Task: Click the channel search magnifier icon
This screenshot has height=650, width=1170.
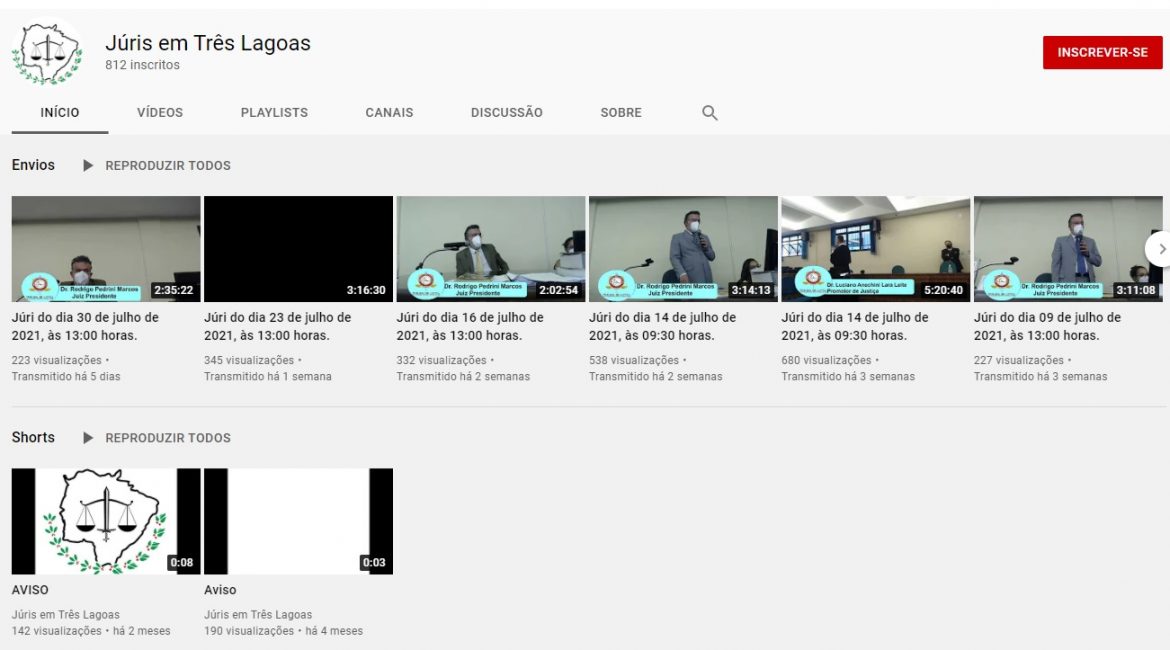Action: (x=710, y=113)
